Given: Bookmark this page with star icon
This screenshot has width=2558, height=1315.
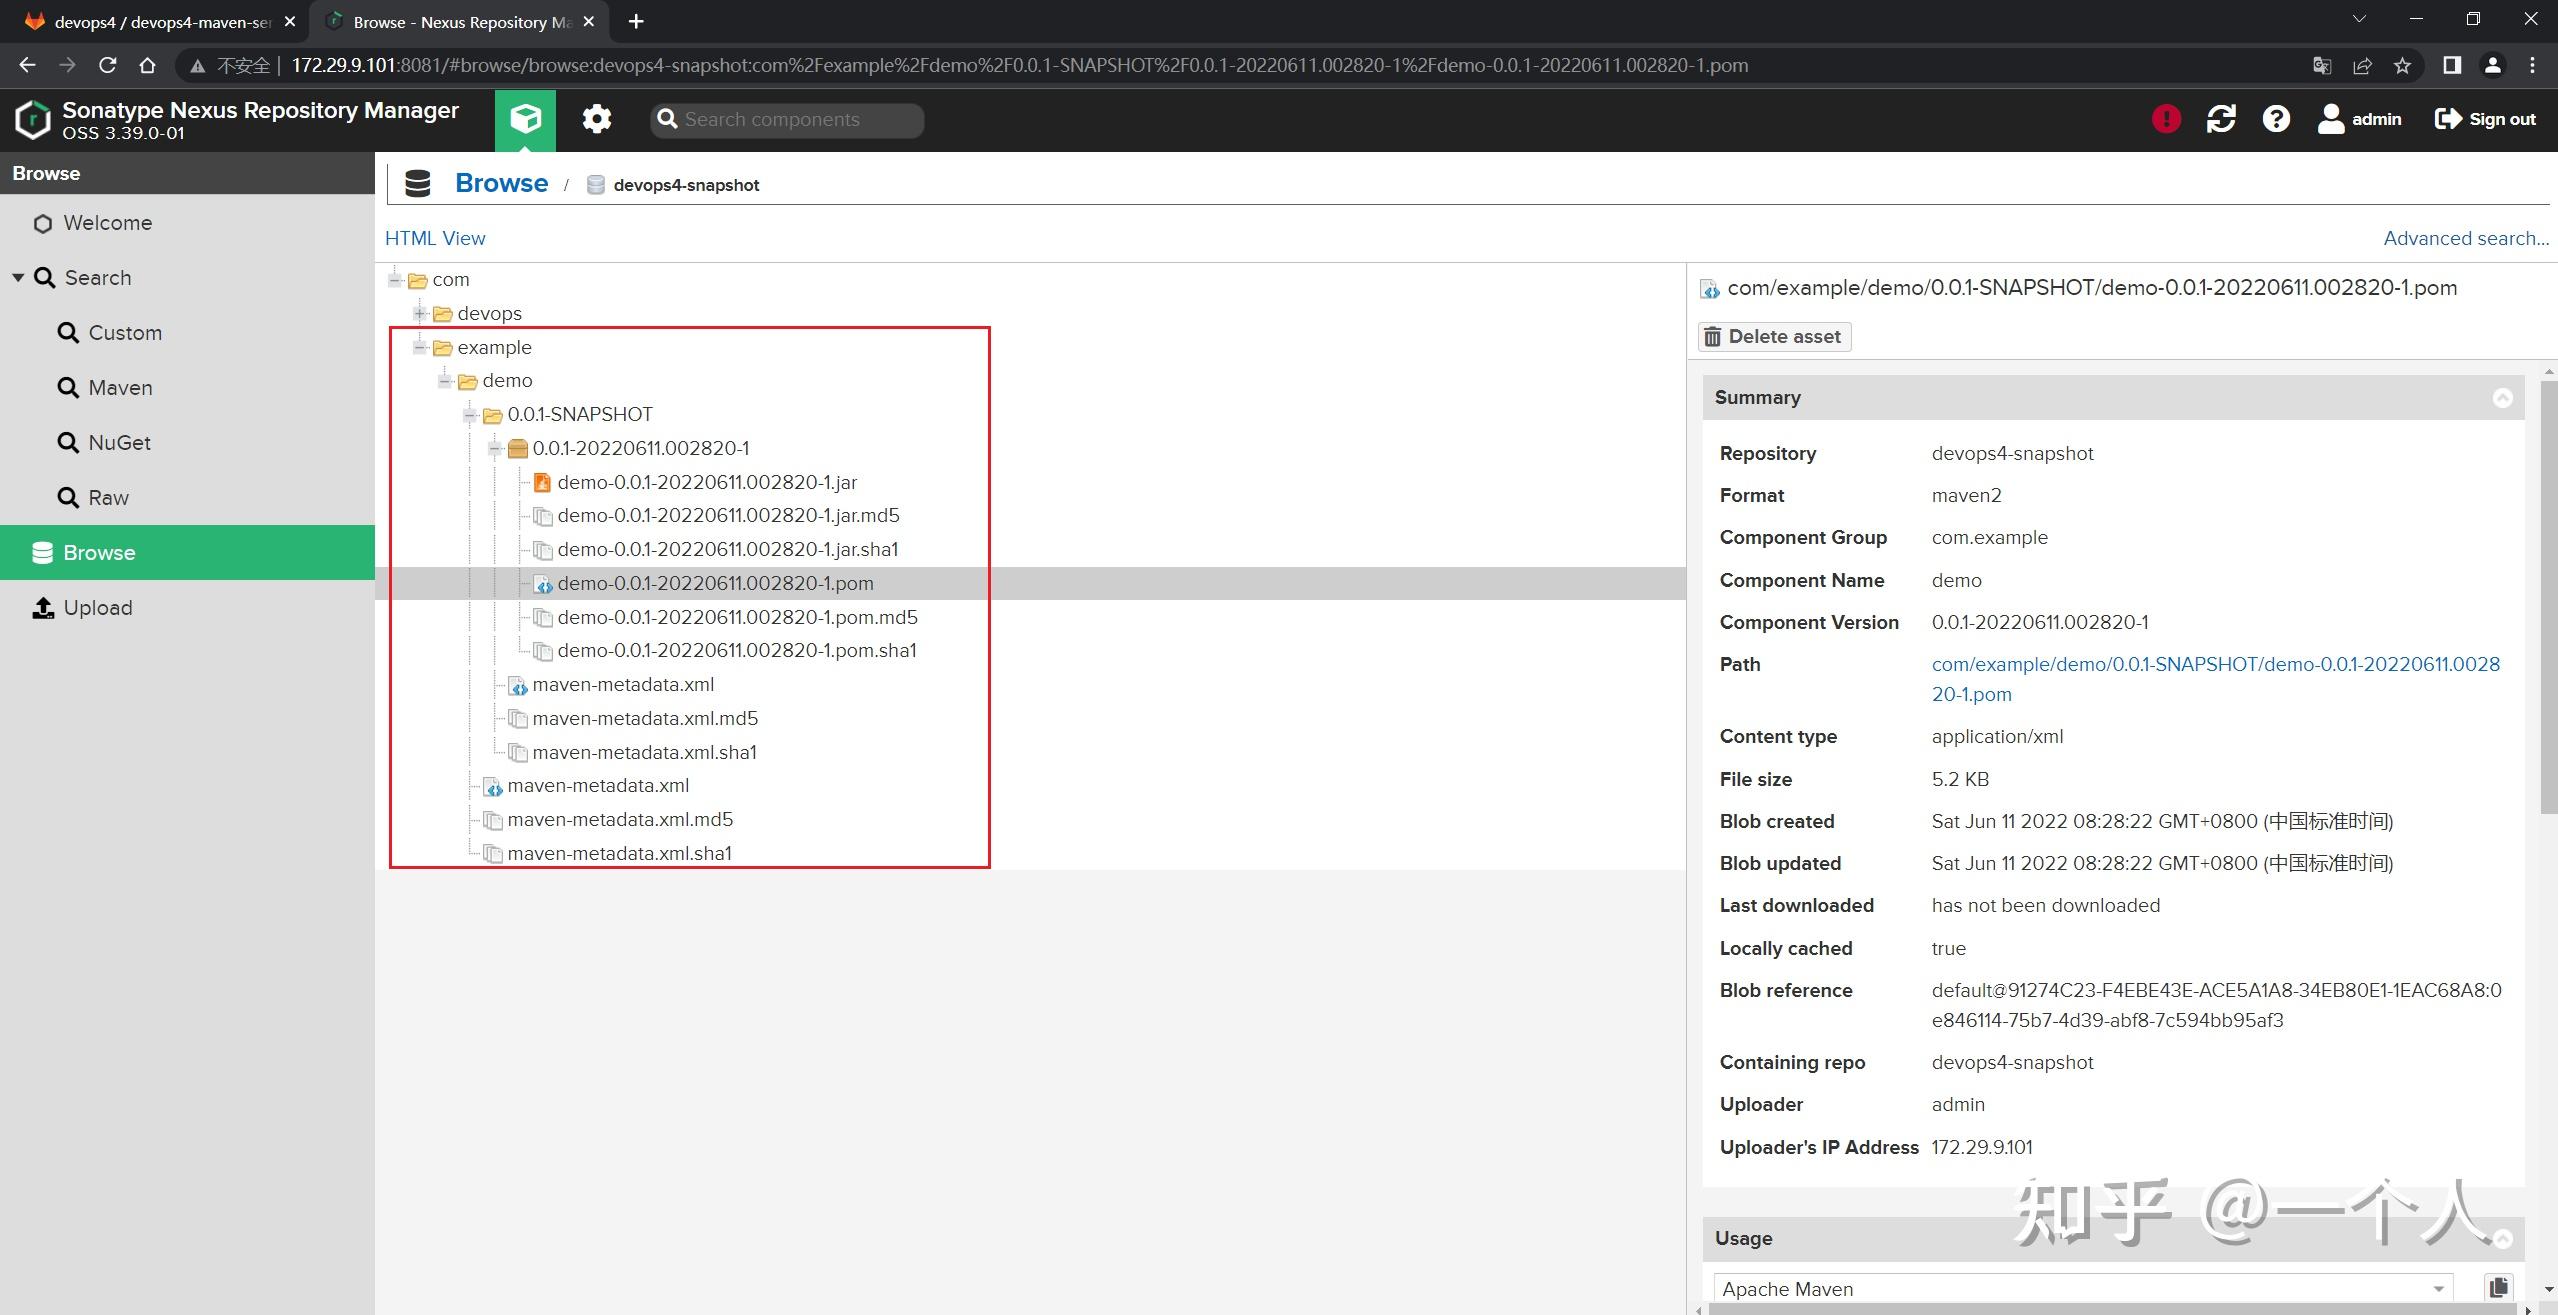Looking at the screenshot, I should (2402, 66).
